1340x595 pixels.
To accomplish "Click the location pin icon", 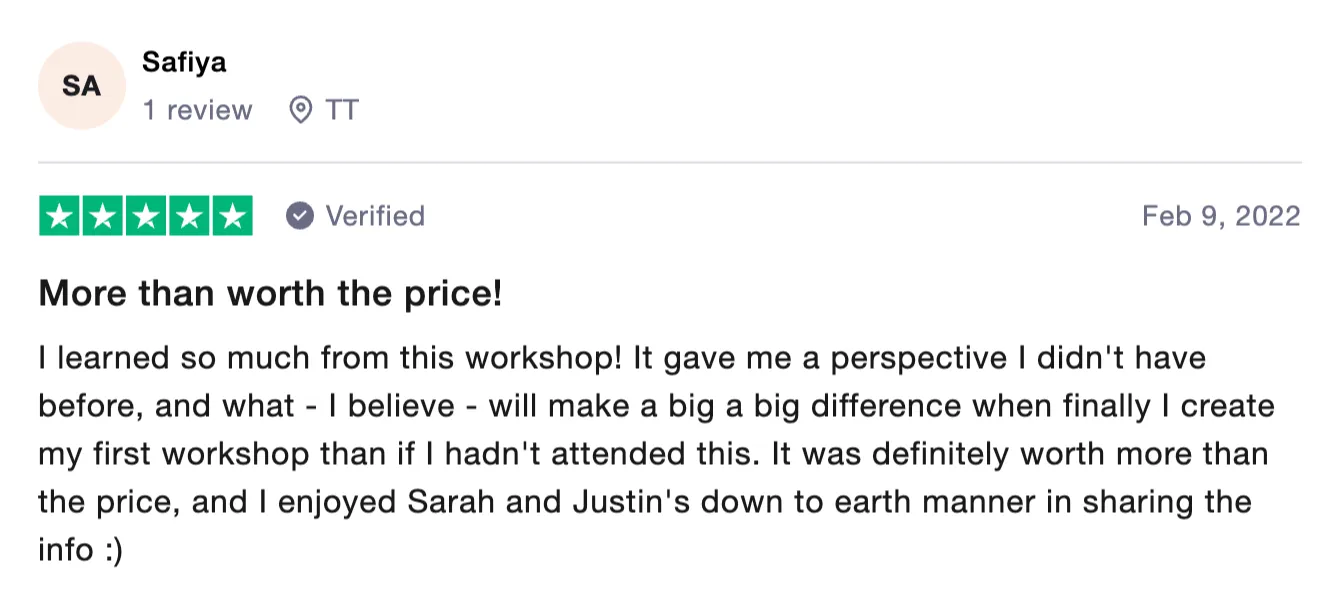I will (x=300, y=110).
